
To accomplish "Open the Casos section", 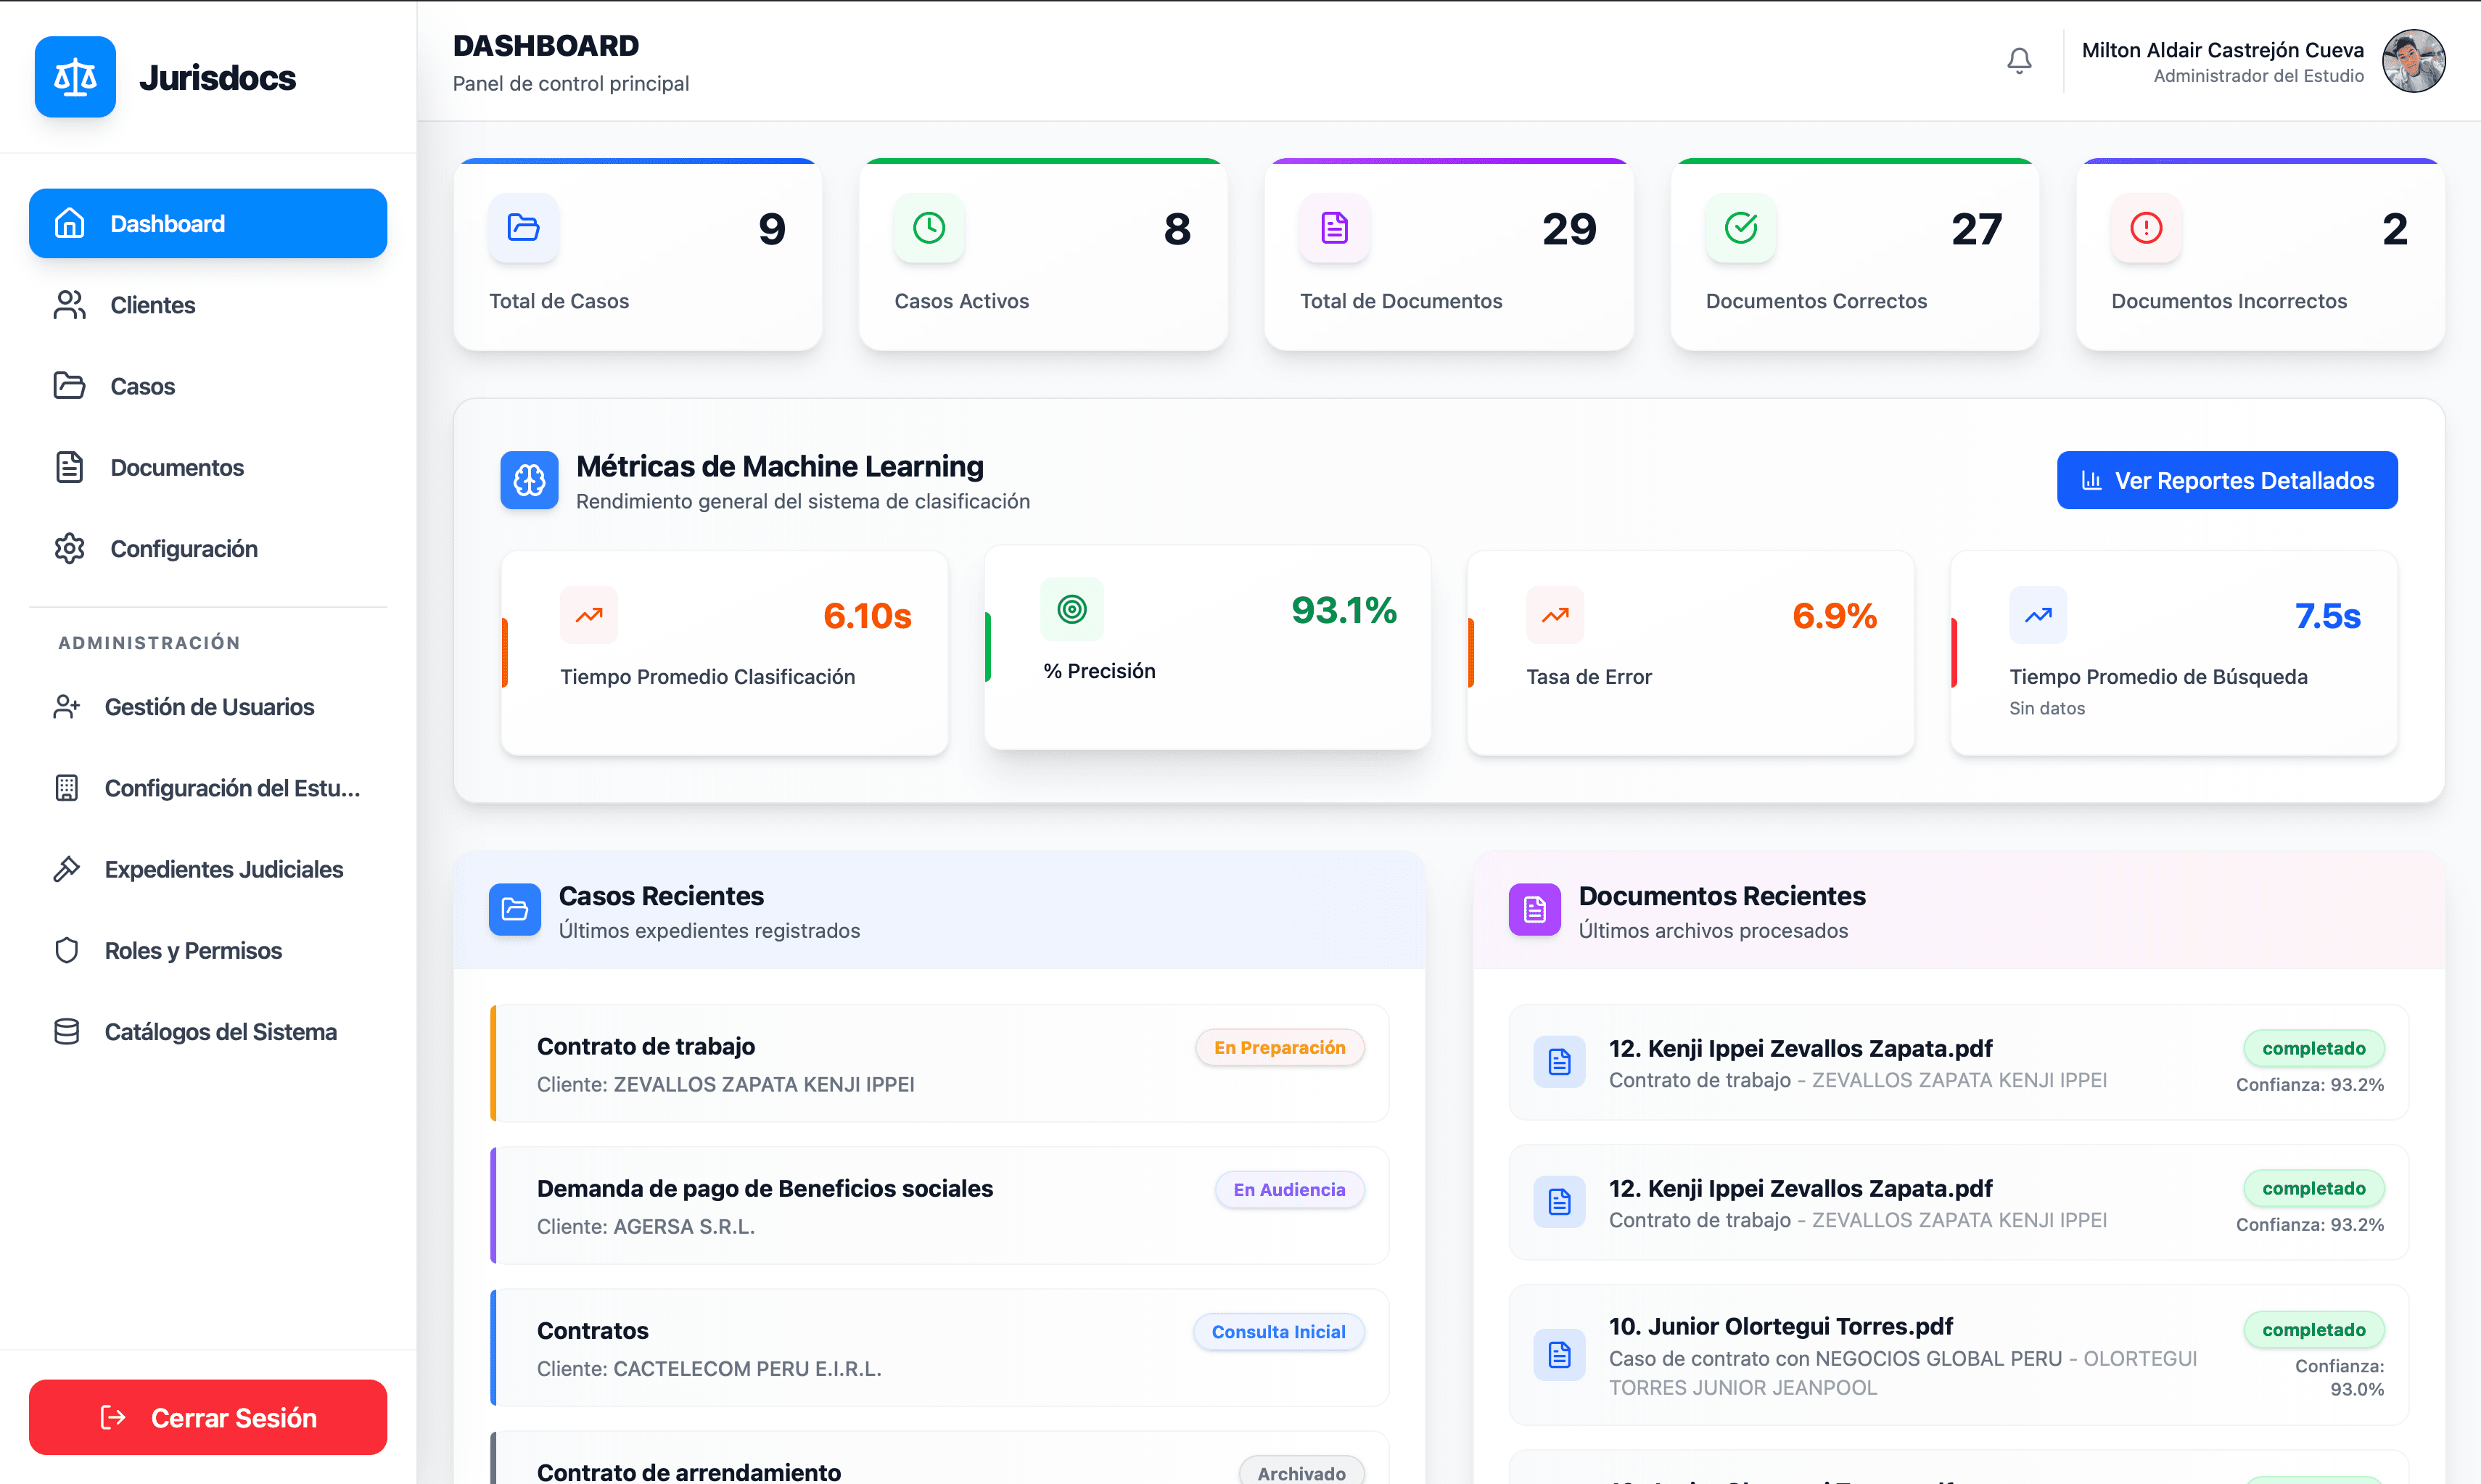I will 208,386.
